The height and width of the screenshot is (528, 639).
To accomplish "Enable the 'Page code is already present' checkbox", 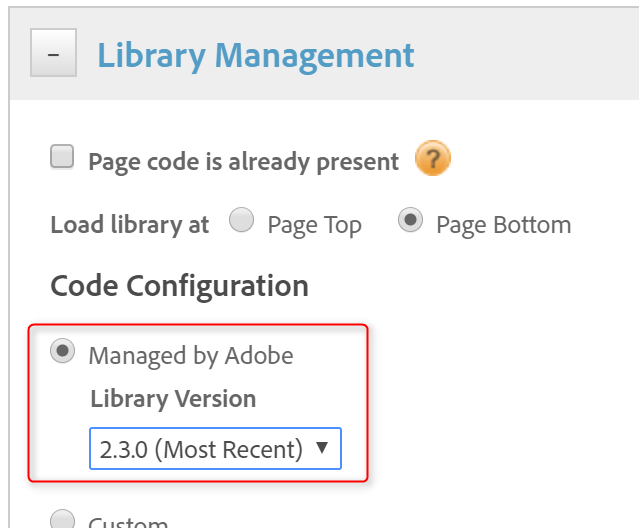I will (62, 157).
